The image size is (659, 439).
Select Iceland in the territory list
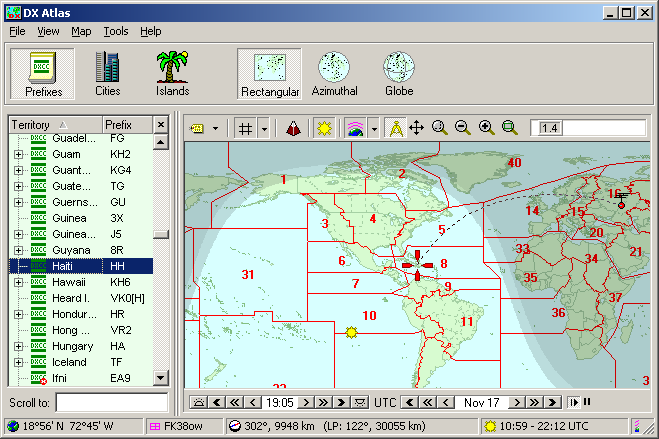coord(81,362)
